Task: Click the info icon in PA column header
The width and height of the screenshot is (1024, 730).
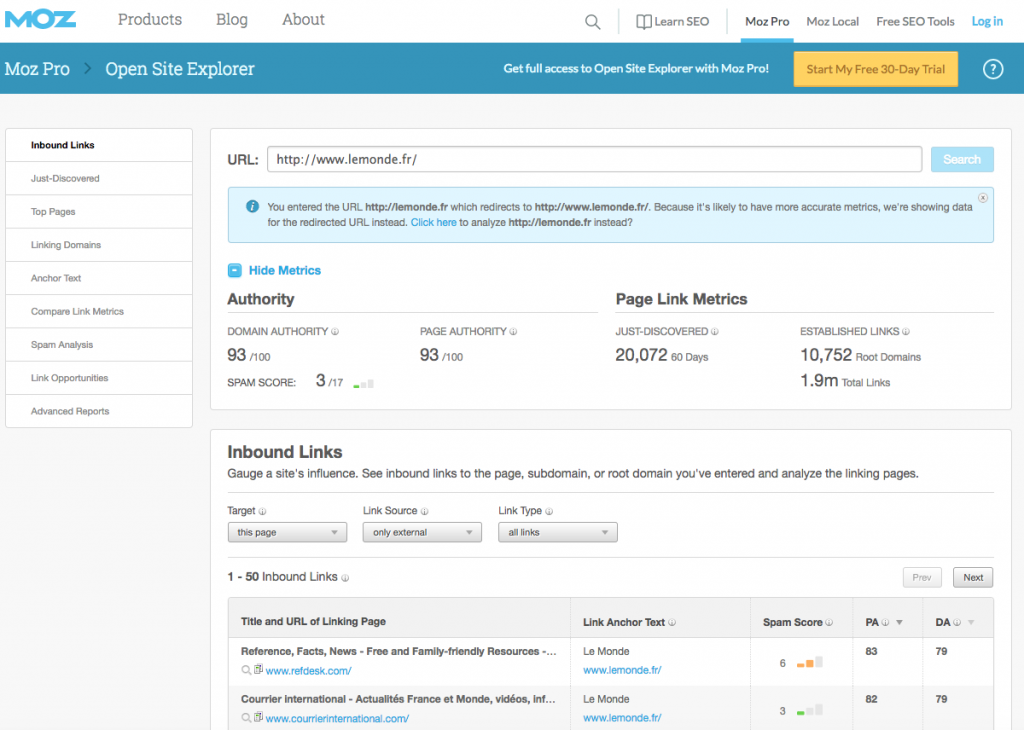Action: tap(886, 622)
